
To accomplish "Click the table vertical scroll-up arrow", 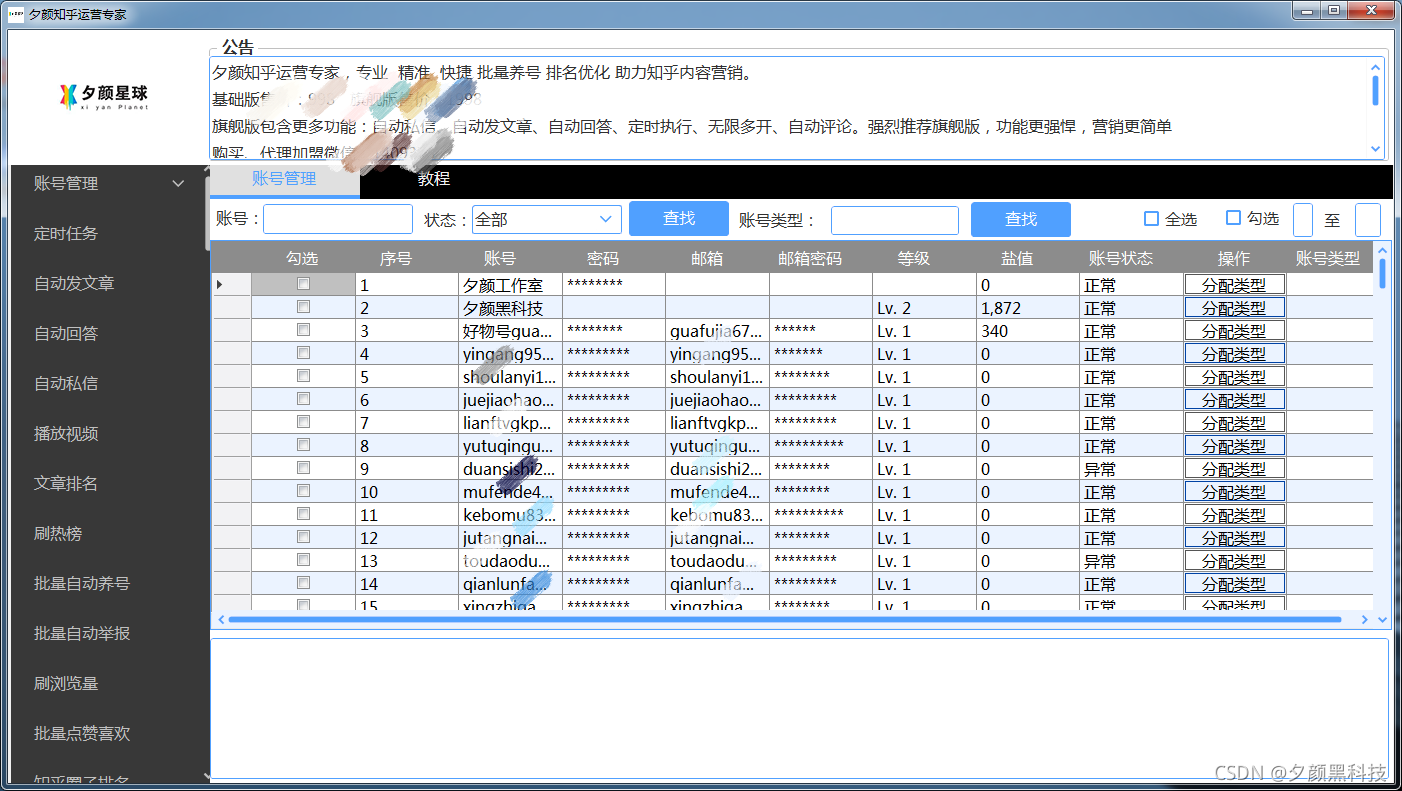I will click(x=1383, y=249).
